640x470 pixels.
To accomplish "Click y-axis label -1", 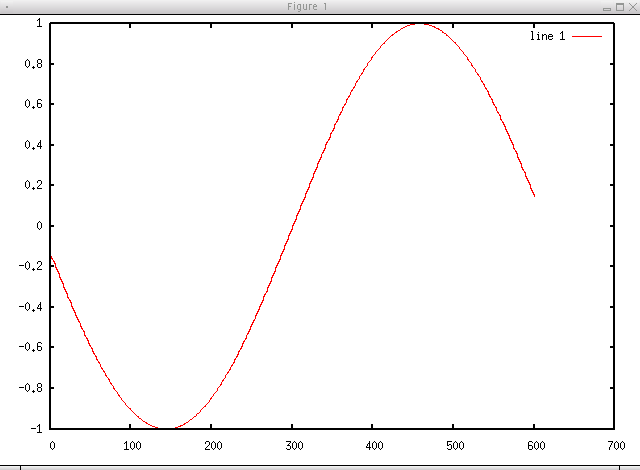I will click(x=36, y=428).
